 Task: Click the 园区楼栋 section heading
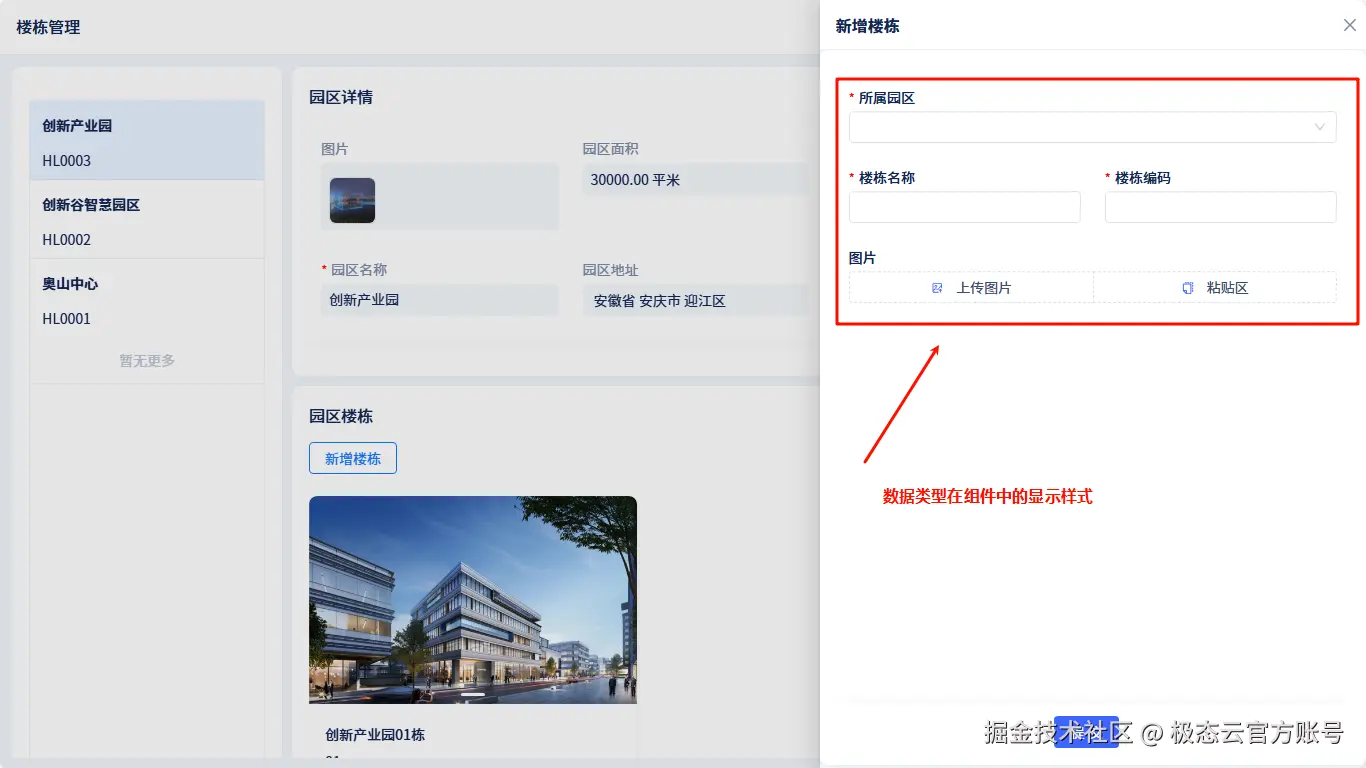(341, 416)
